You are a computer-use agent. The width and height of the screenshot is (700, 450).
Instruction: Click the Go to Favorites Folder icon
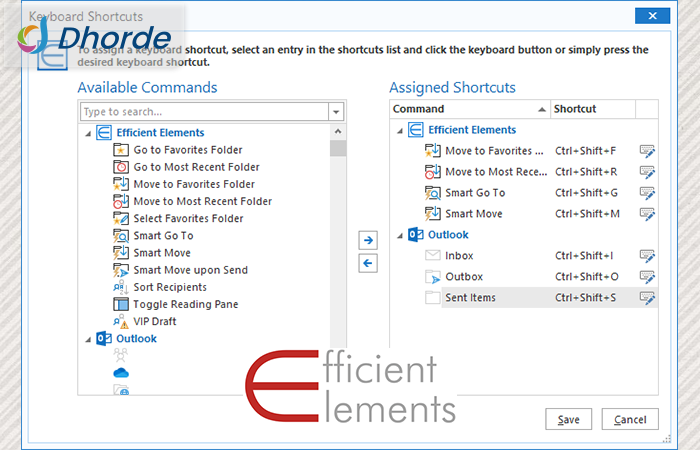[x=121, y=150]
